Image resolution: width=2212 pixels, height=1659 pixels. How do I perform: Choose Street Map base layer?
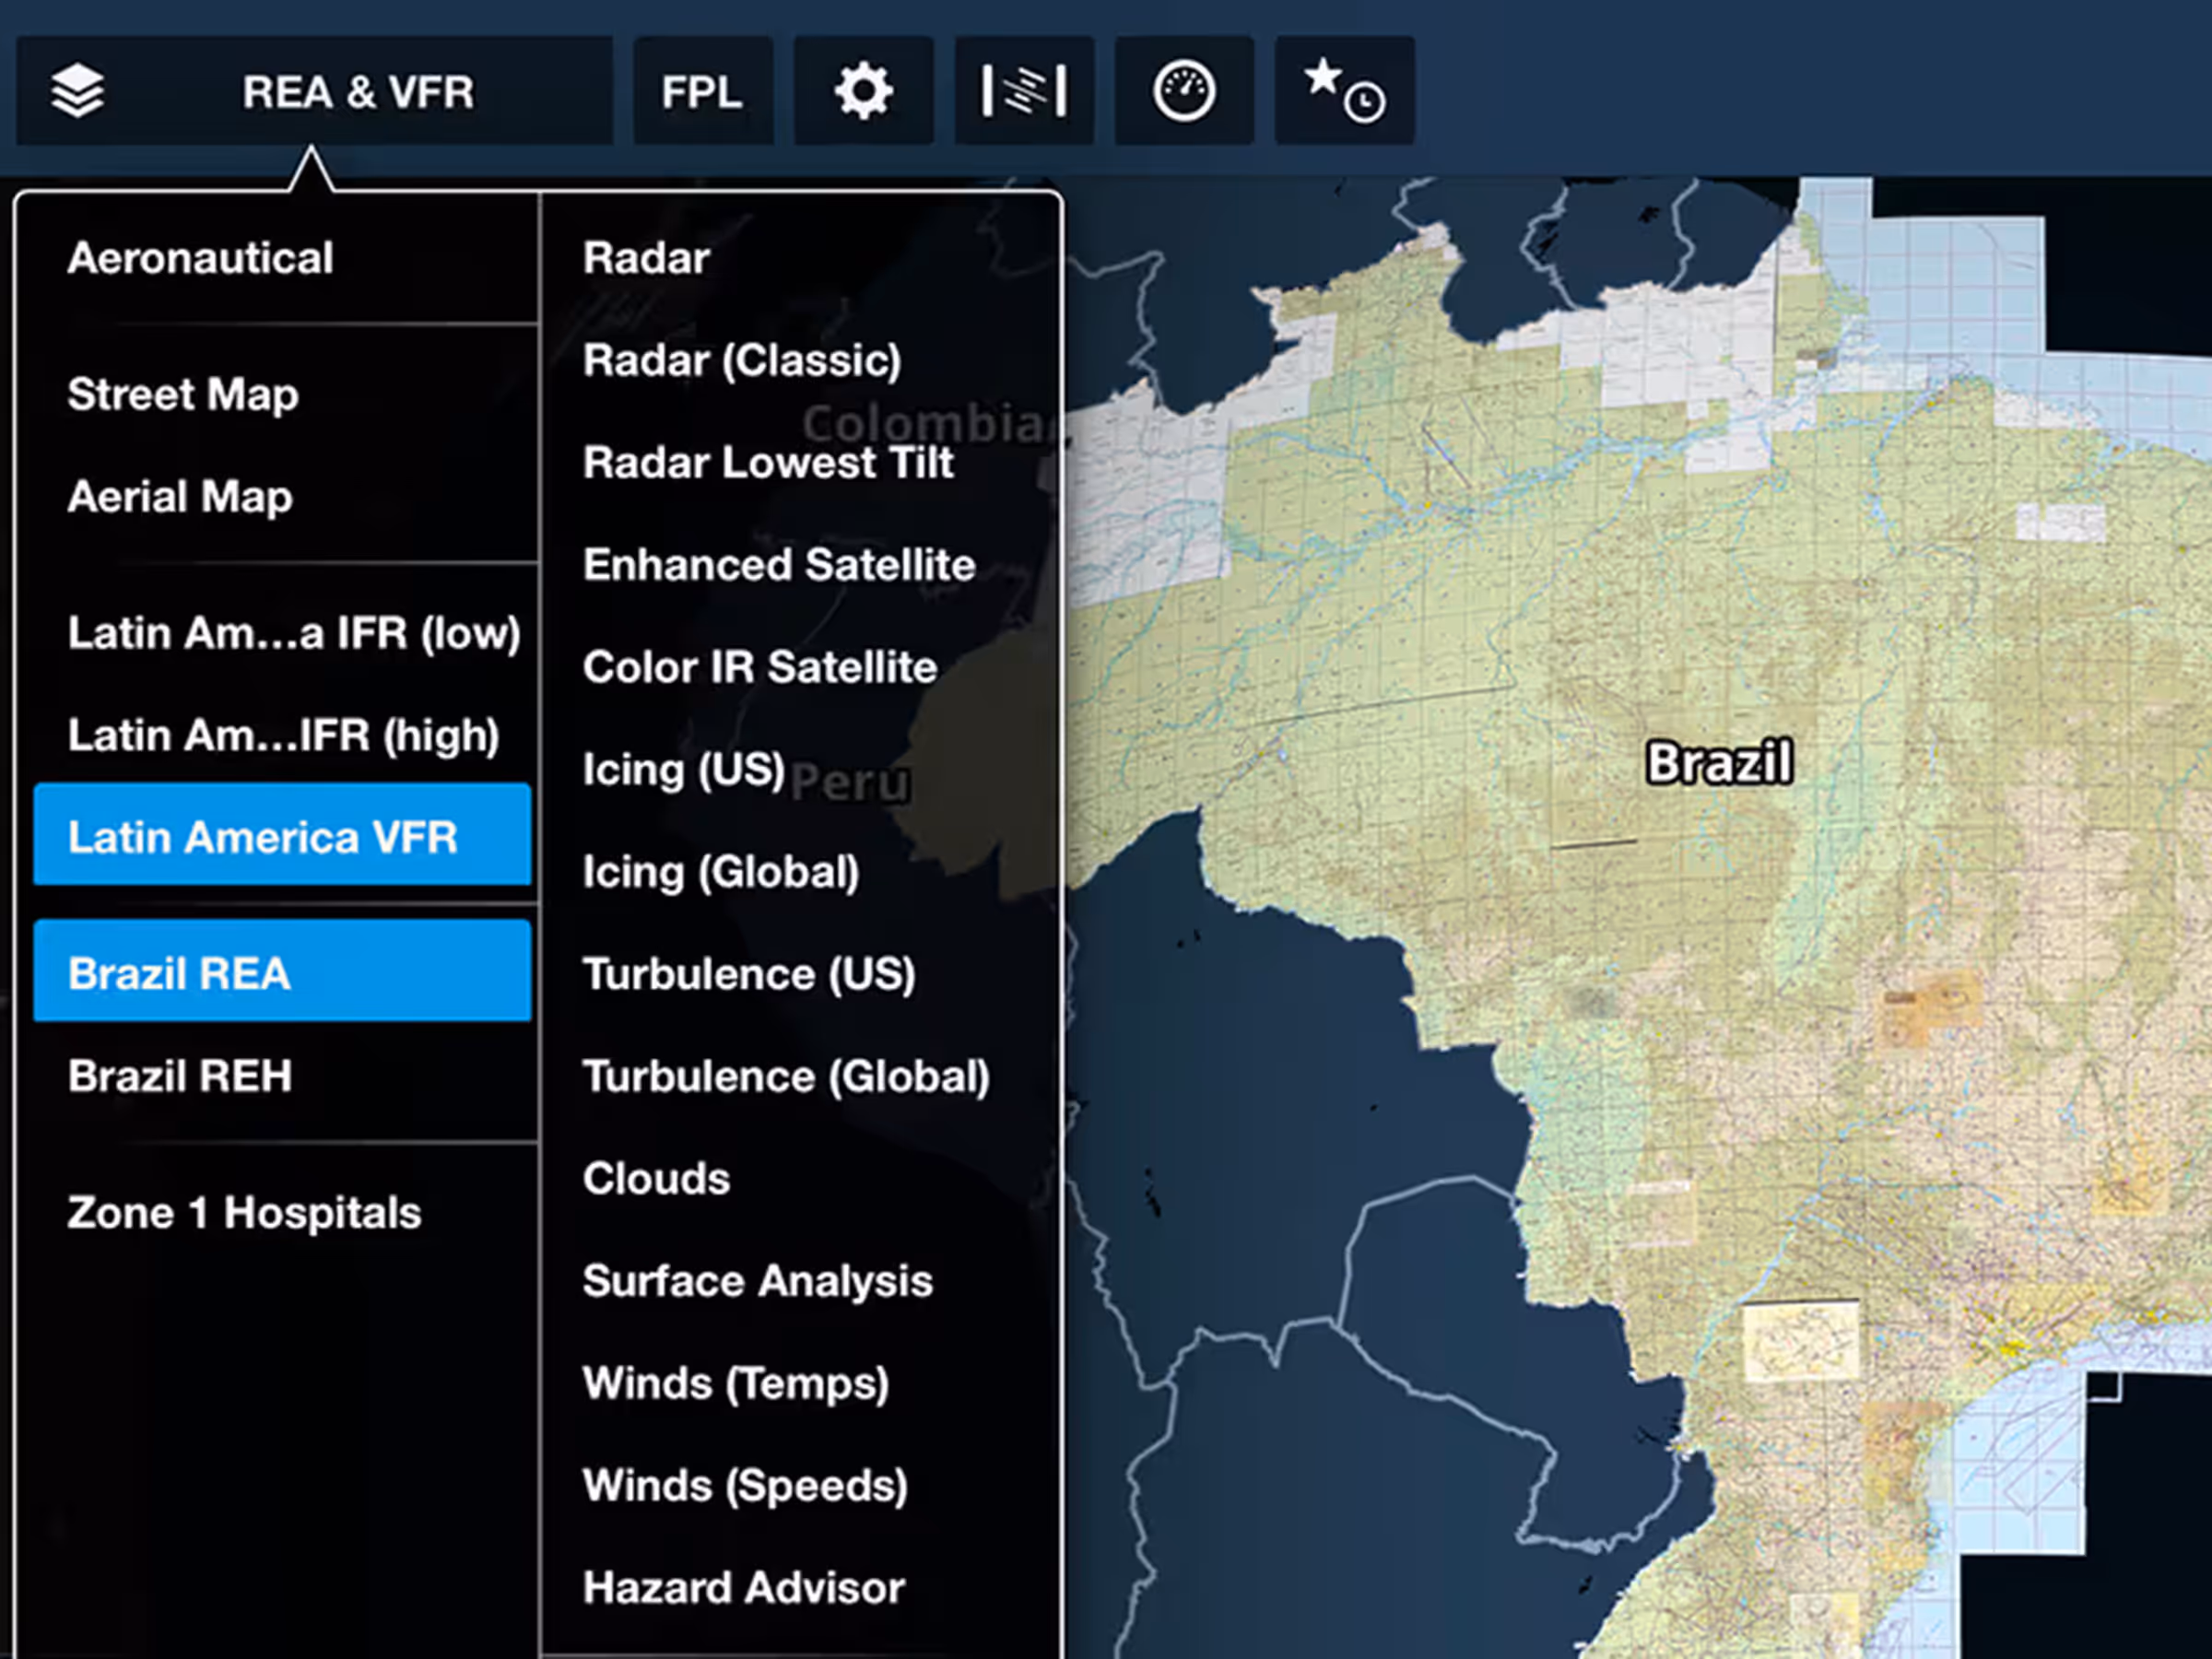pos(183,394)
